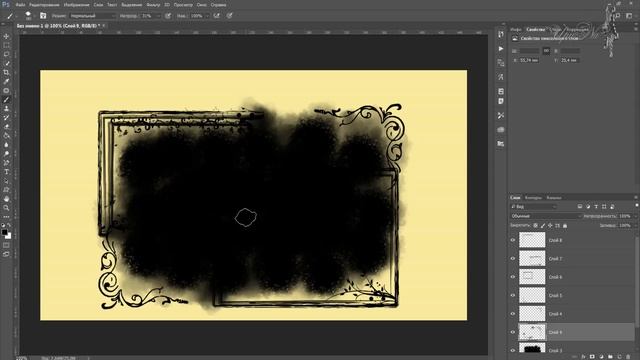Hide layer Слой 4

tap(513, 313)
